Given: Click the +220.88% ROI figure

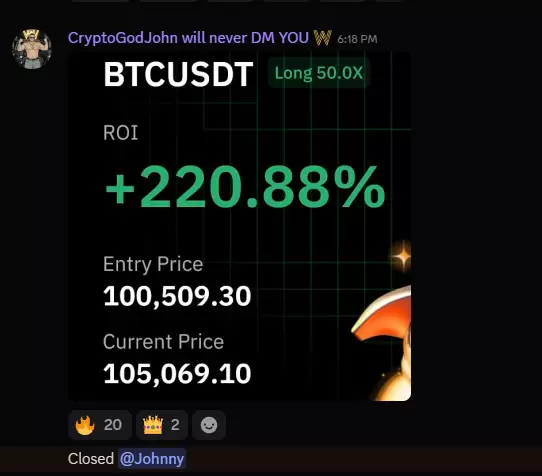Looking at the screenshot, I should pos(245,187).
